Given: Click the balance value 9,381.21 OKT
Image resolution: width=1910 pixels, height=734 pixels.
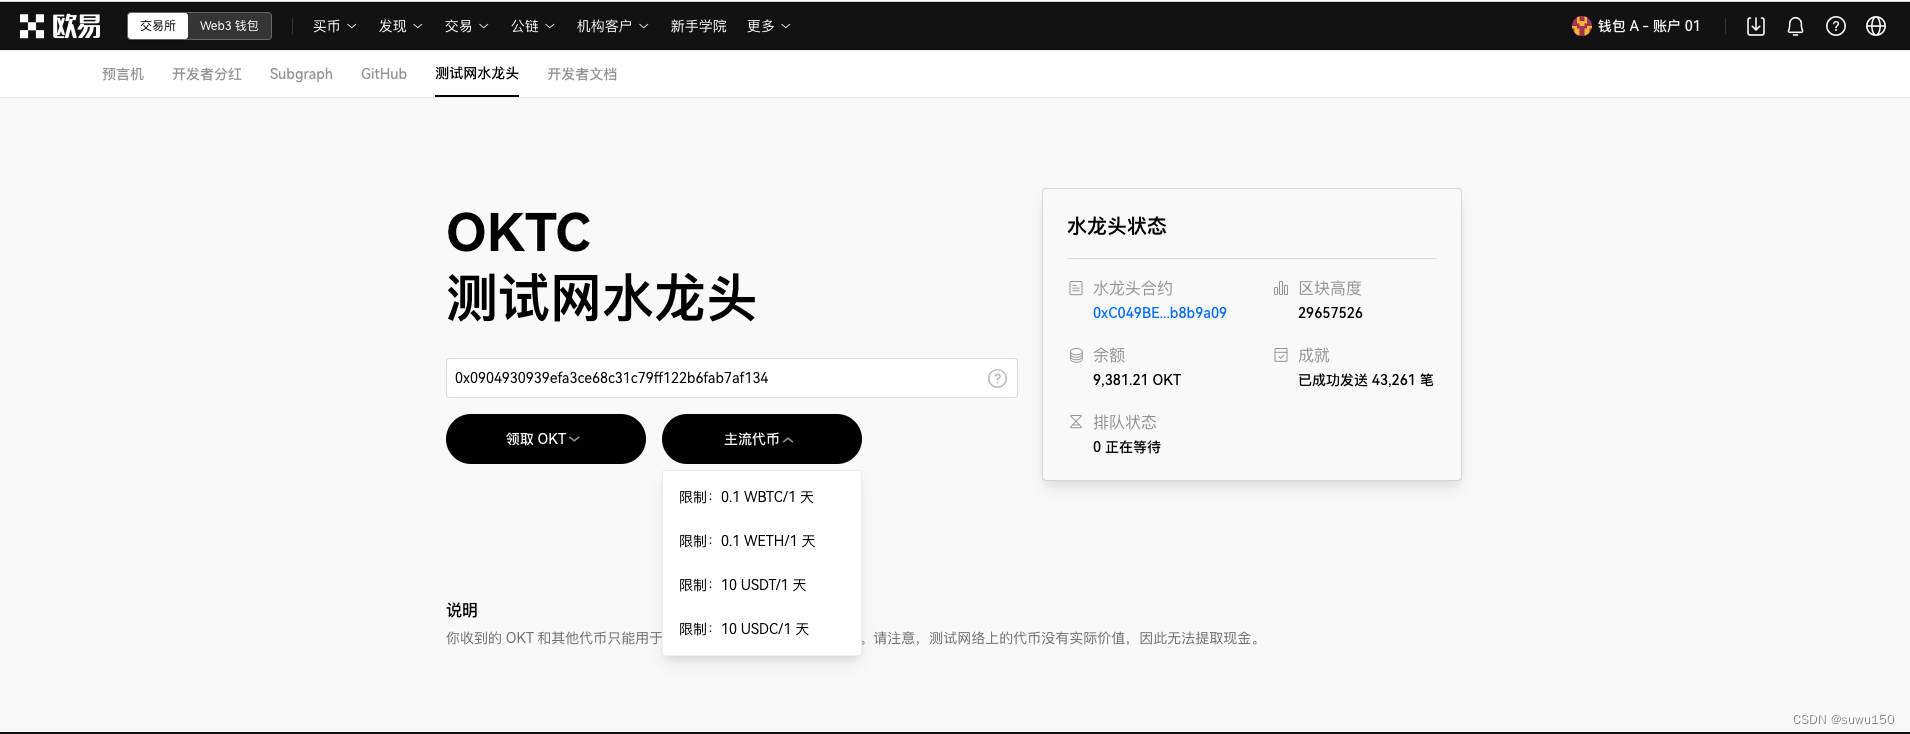Looking at the screenshot, I should [x=1137, y=380].
